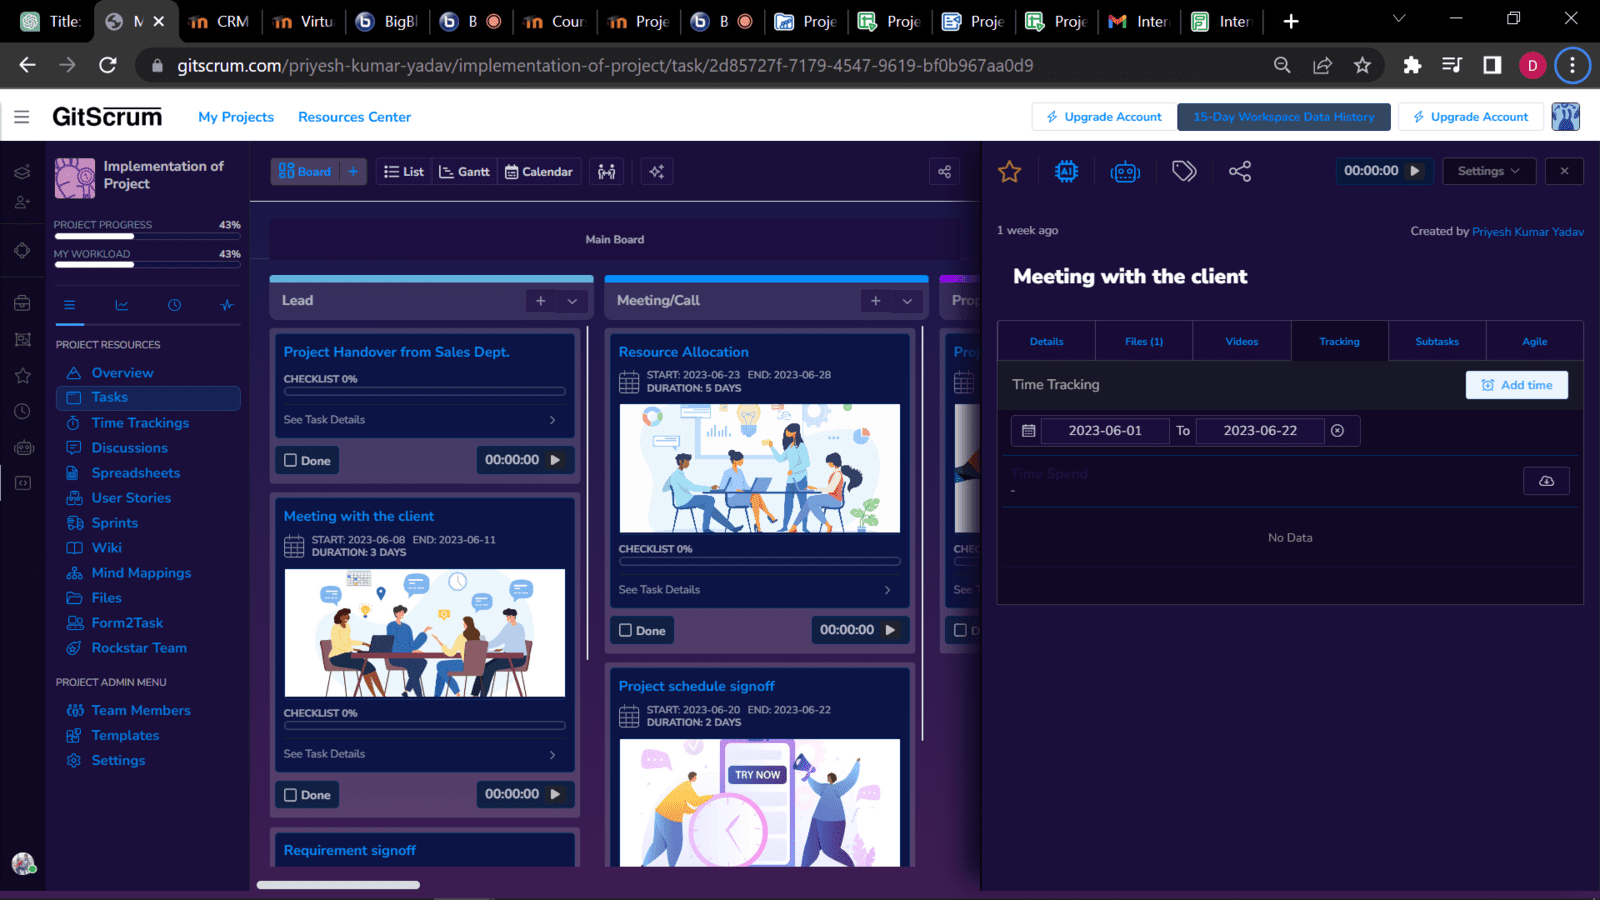The height and width of the screenshot is (900, 1600).
Task: Open Time Trackings in sidebar
Action: tap(140, 423)
